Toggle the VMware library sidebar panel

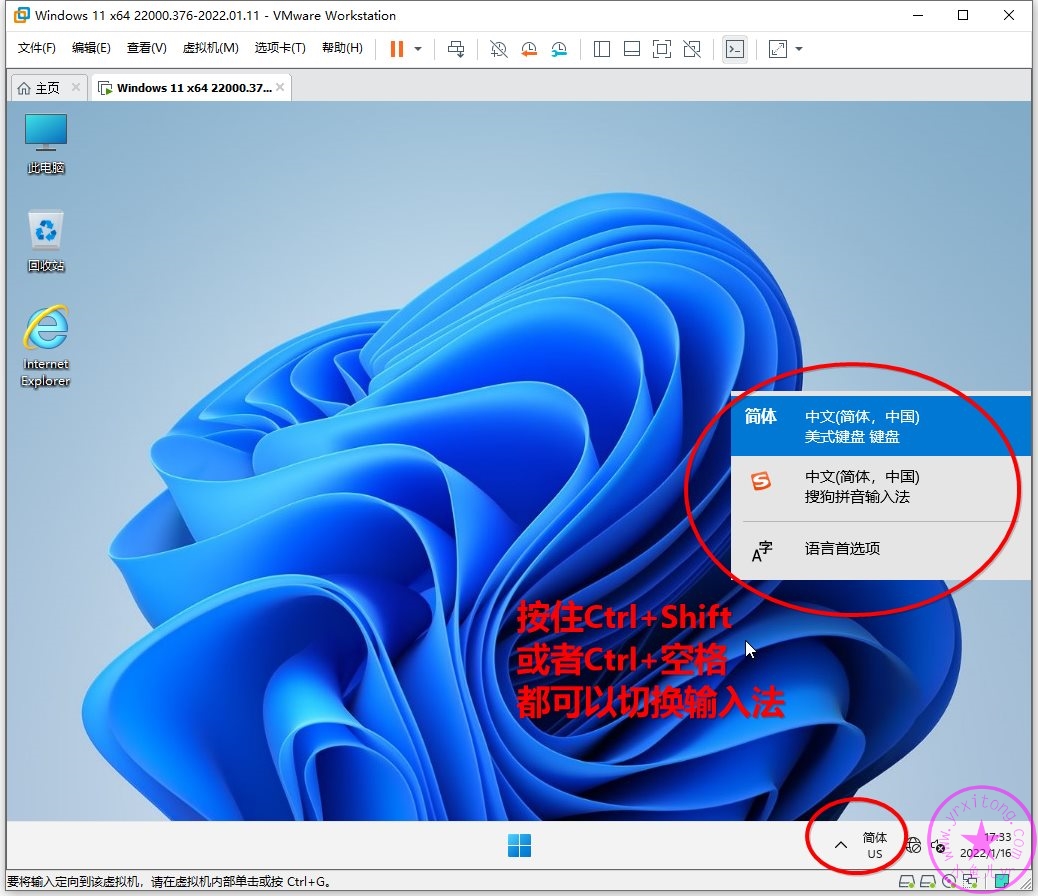(602, 49)
